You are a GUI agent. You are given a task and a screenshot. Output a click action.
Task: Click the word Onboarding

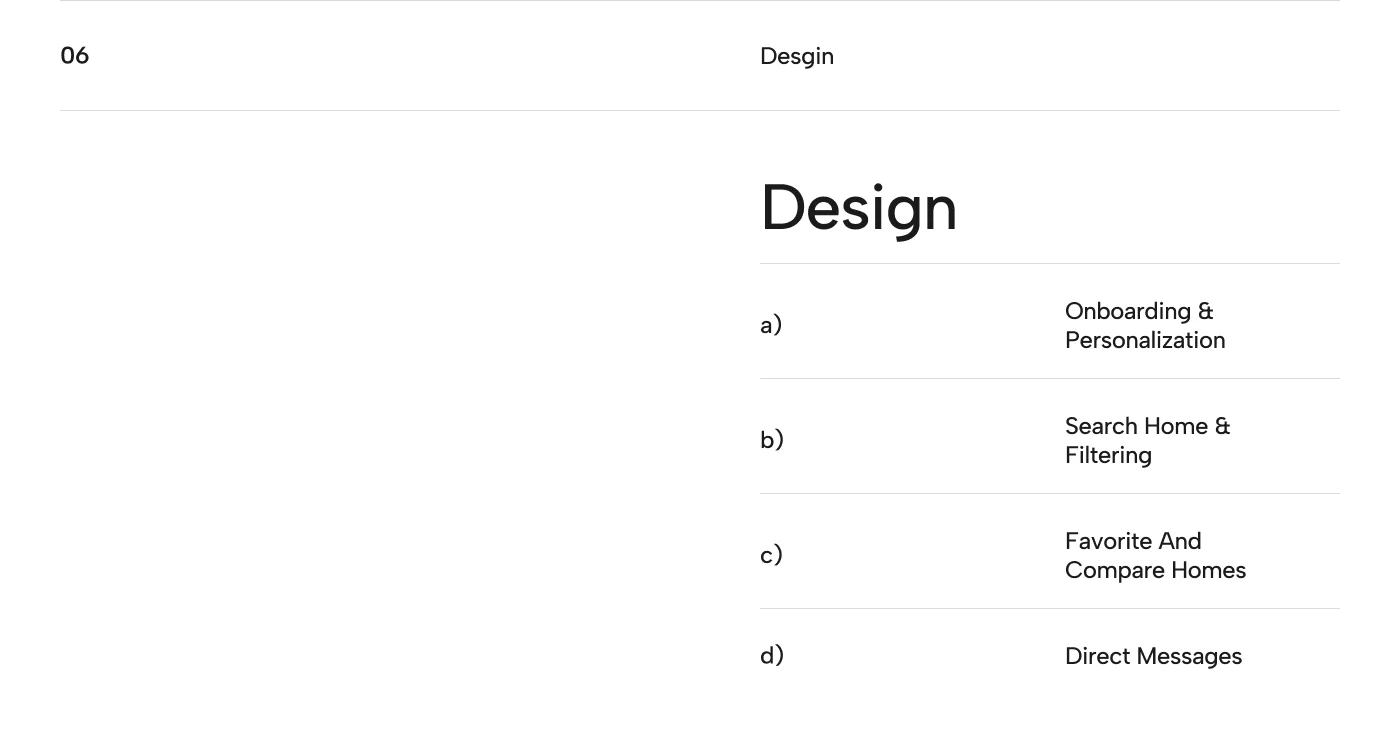(1127, 311)
